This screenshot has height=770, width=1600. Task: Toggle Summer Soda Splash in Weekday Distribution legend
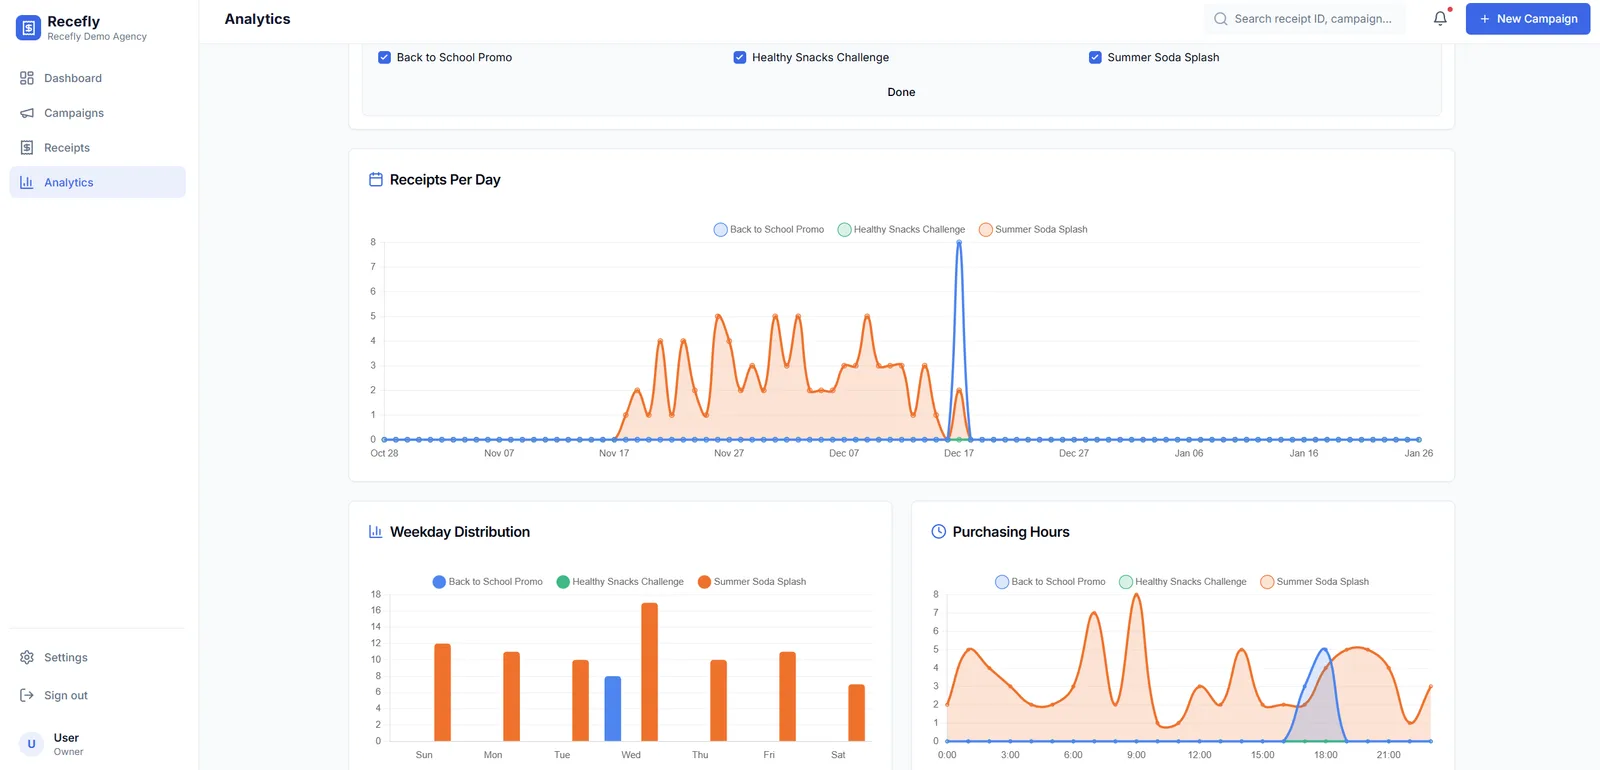click(x=752, y=582)
